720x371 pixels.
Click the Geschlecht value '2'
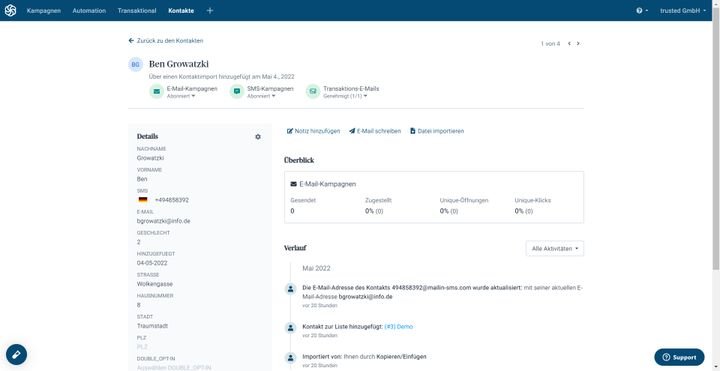coord(139,242)
